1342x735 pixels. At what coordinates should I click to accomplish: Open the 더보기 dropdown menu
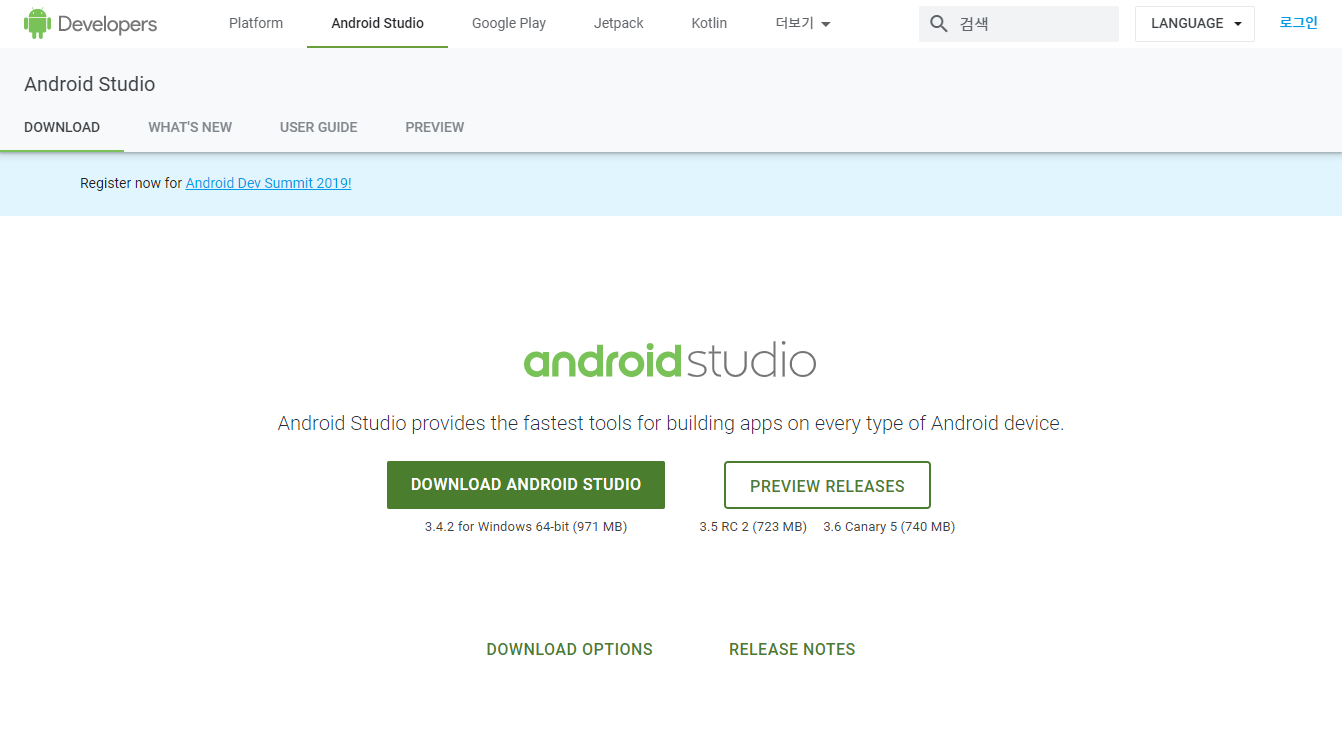tap(803, 23)
